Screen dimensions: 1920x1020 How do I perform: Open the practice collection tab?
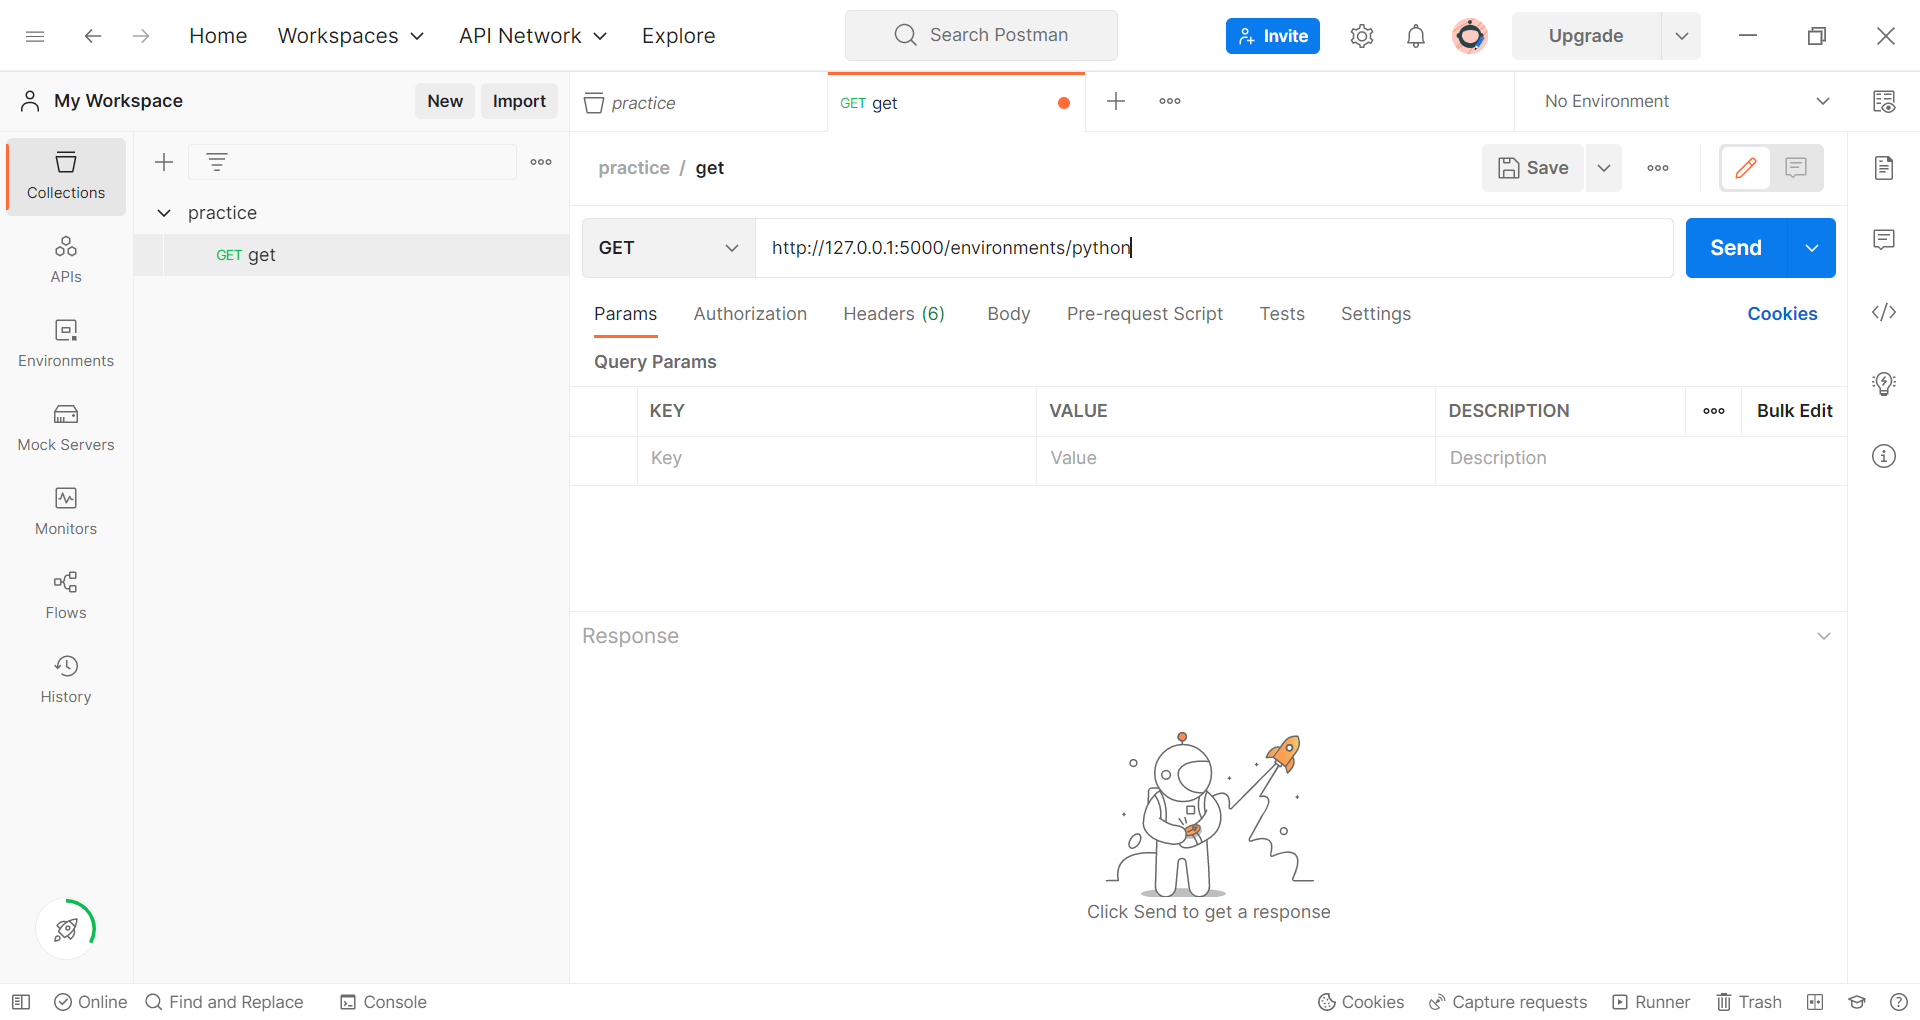pyautogui.click(x=698, y=102)
